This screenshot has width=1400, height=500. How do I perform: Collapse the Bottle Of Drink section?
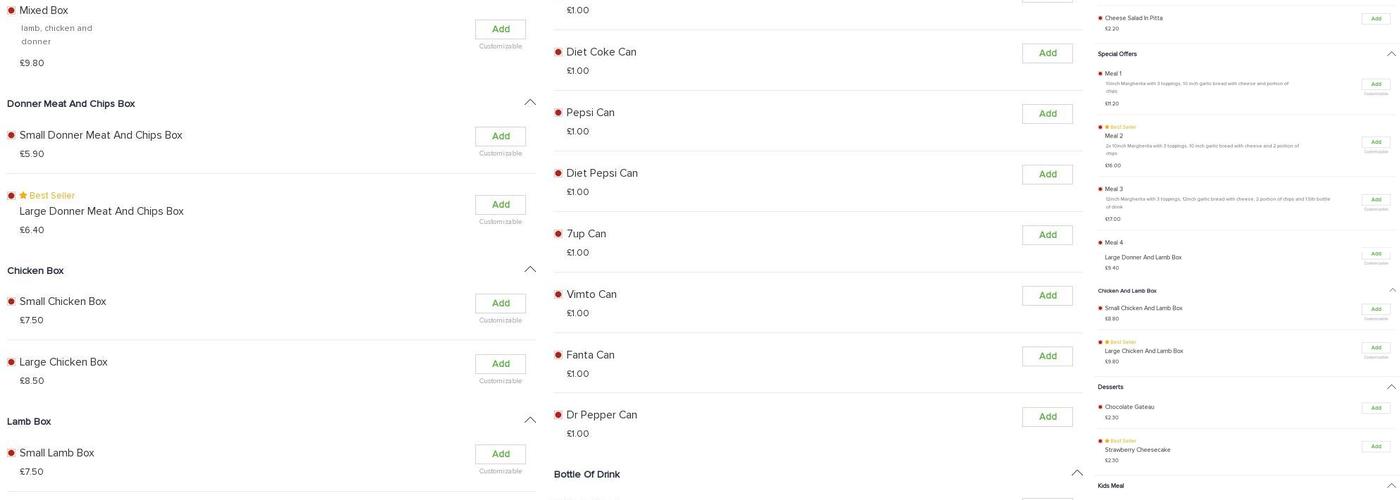[x=1077, y=474]
